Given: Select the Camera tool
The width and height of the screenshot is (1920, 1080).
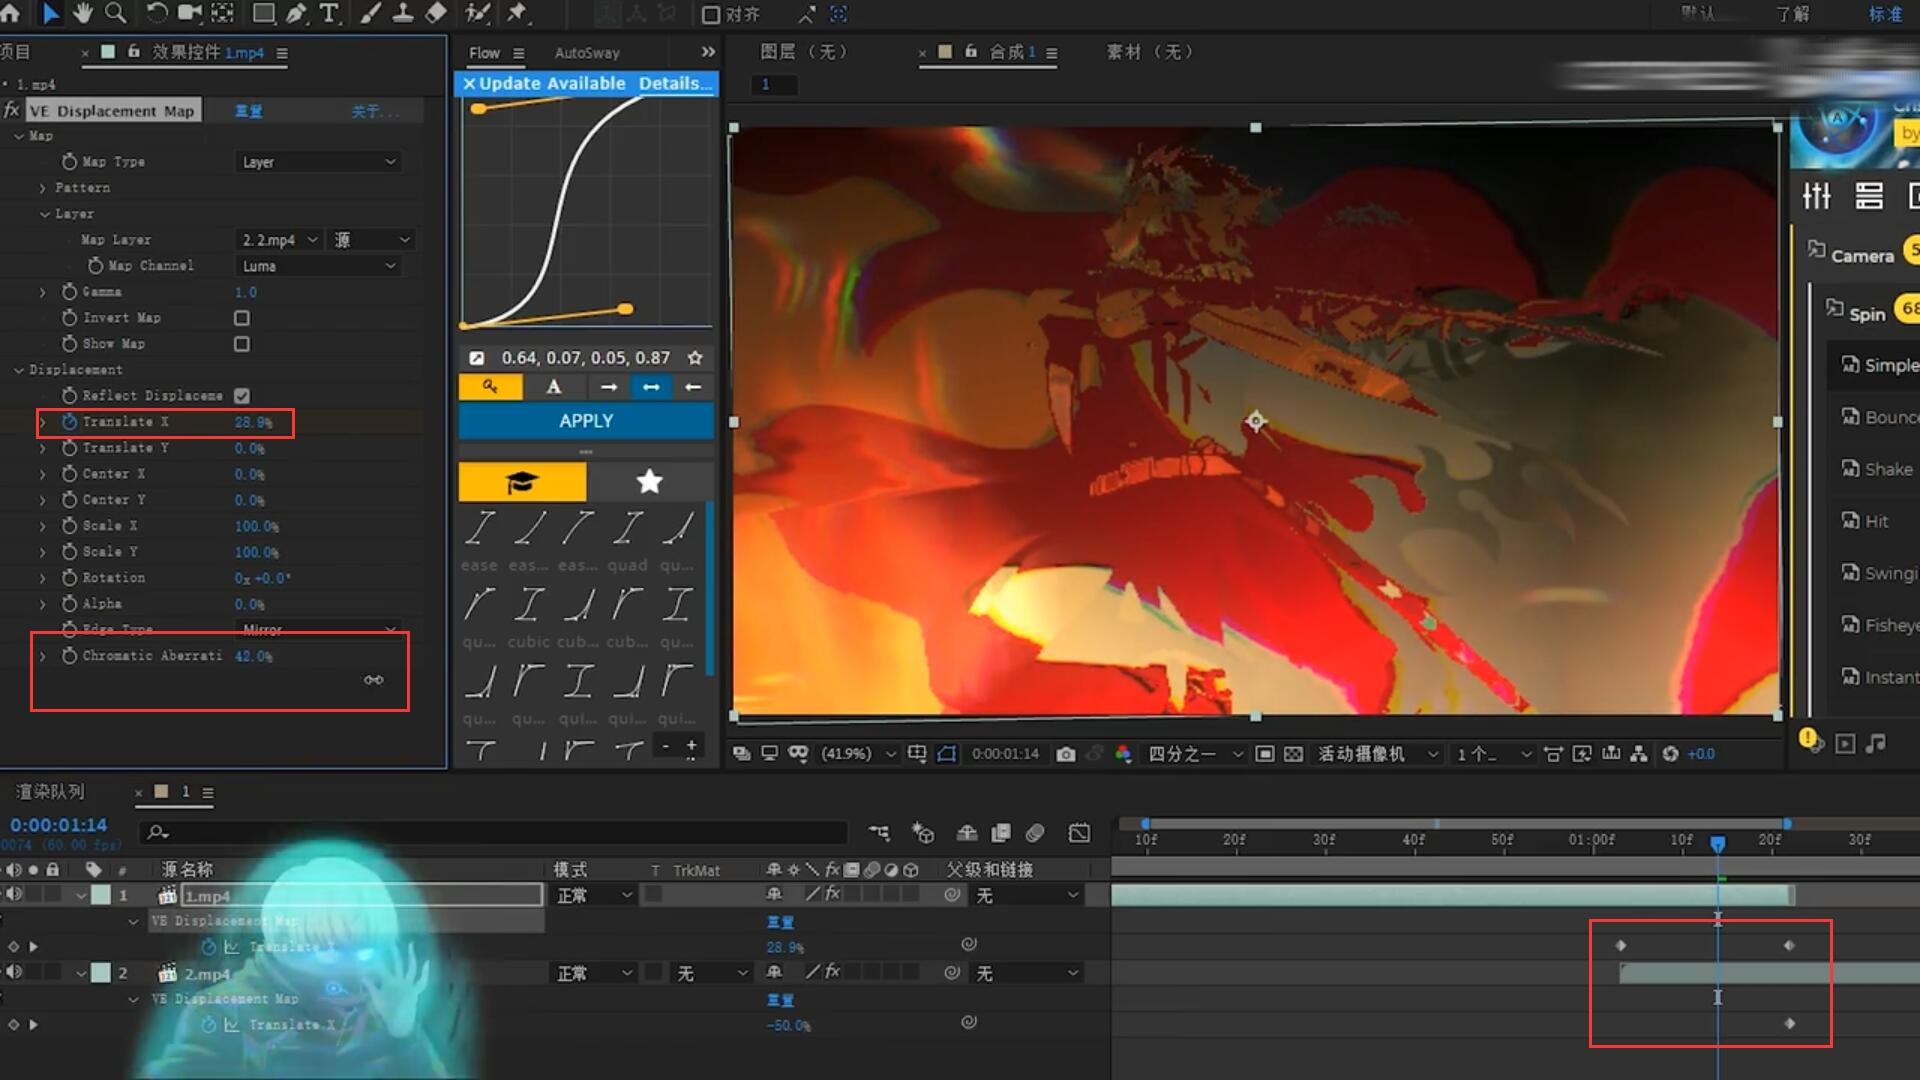Looking at the screenshot, I should [x=189, y=13].
